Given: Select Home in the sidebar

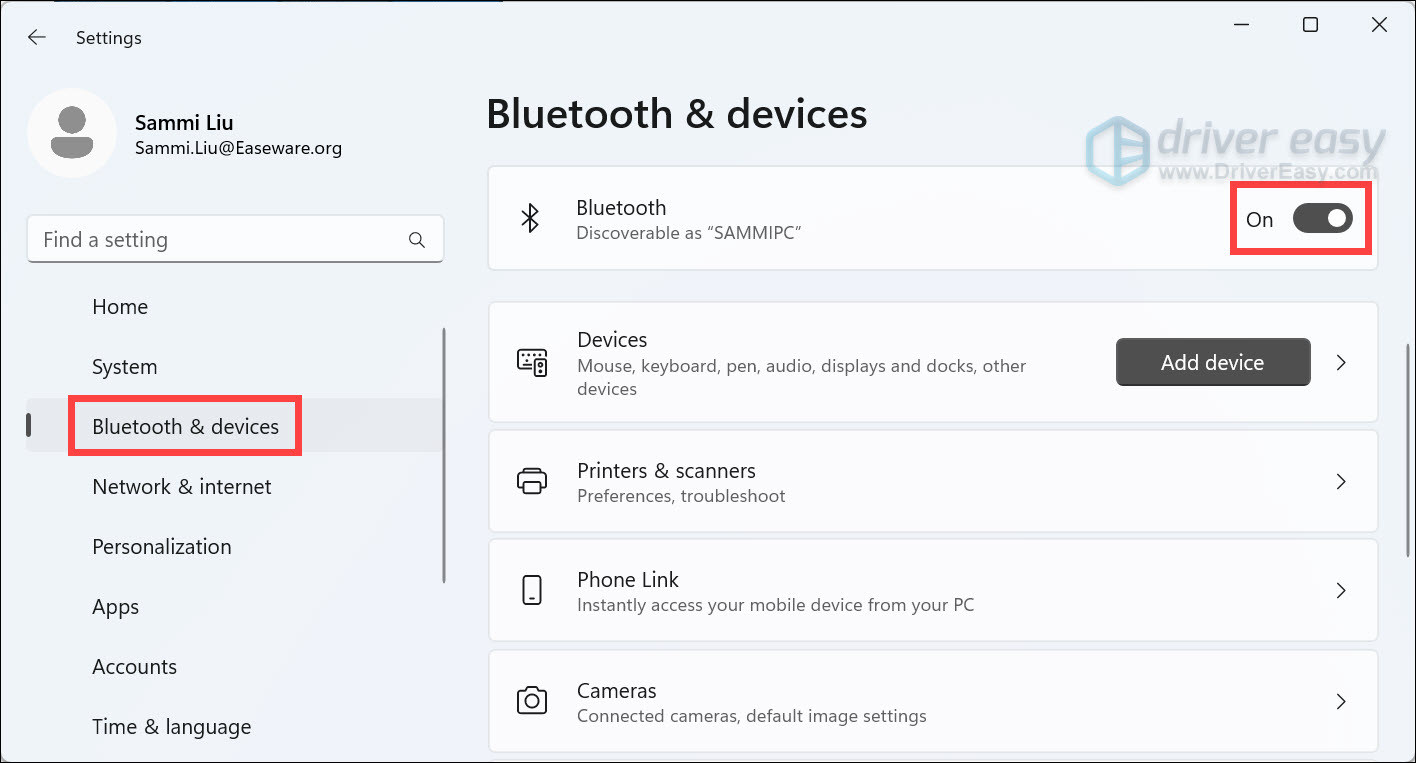Looking at the screenshot, I should [x=120, y=306].
